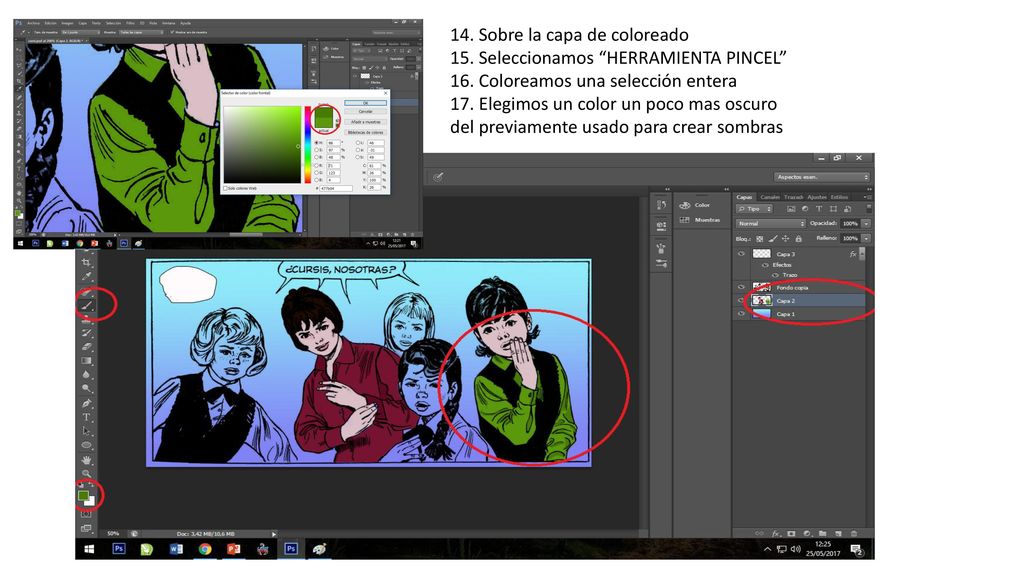Image resolution: width=1024 pixels, height=576 pixels.
Task: Click 'Añadir a muestras' in color picker
Action: (366, 122)
